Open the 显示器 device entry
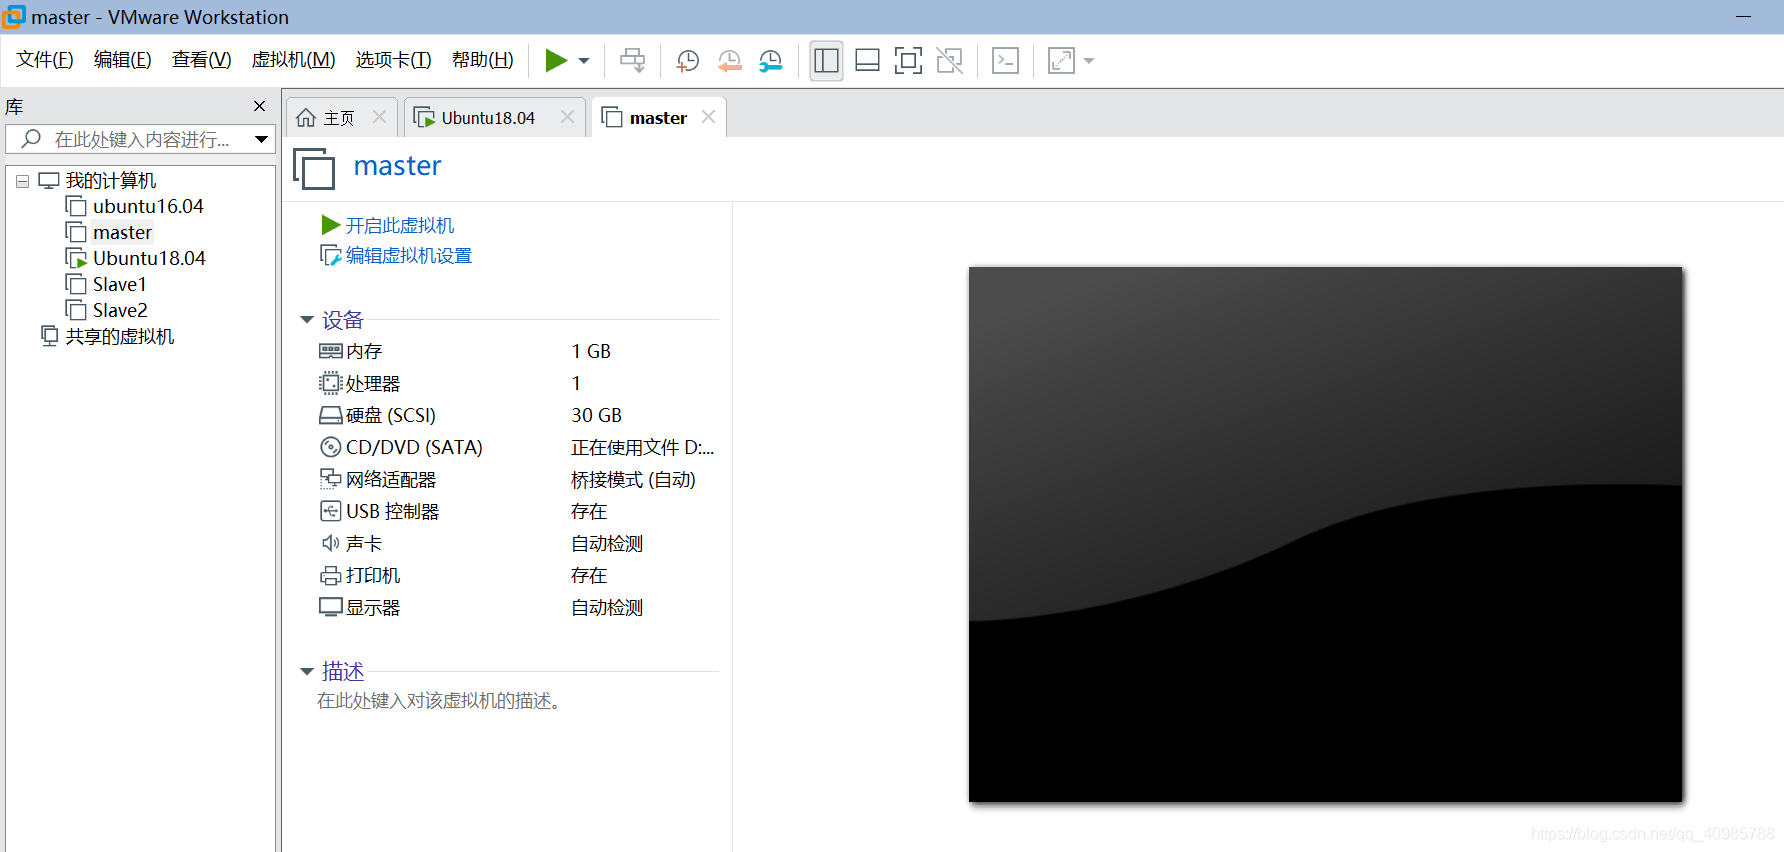The image size is (1784, 852). 373,608
